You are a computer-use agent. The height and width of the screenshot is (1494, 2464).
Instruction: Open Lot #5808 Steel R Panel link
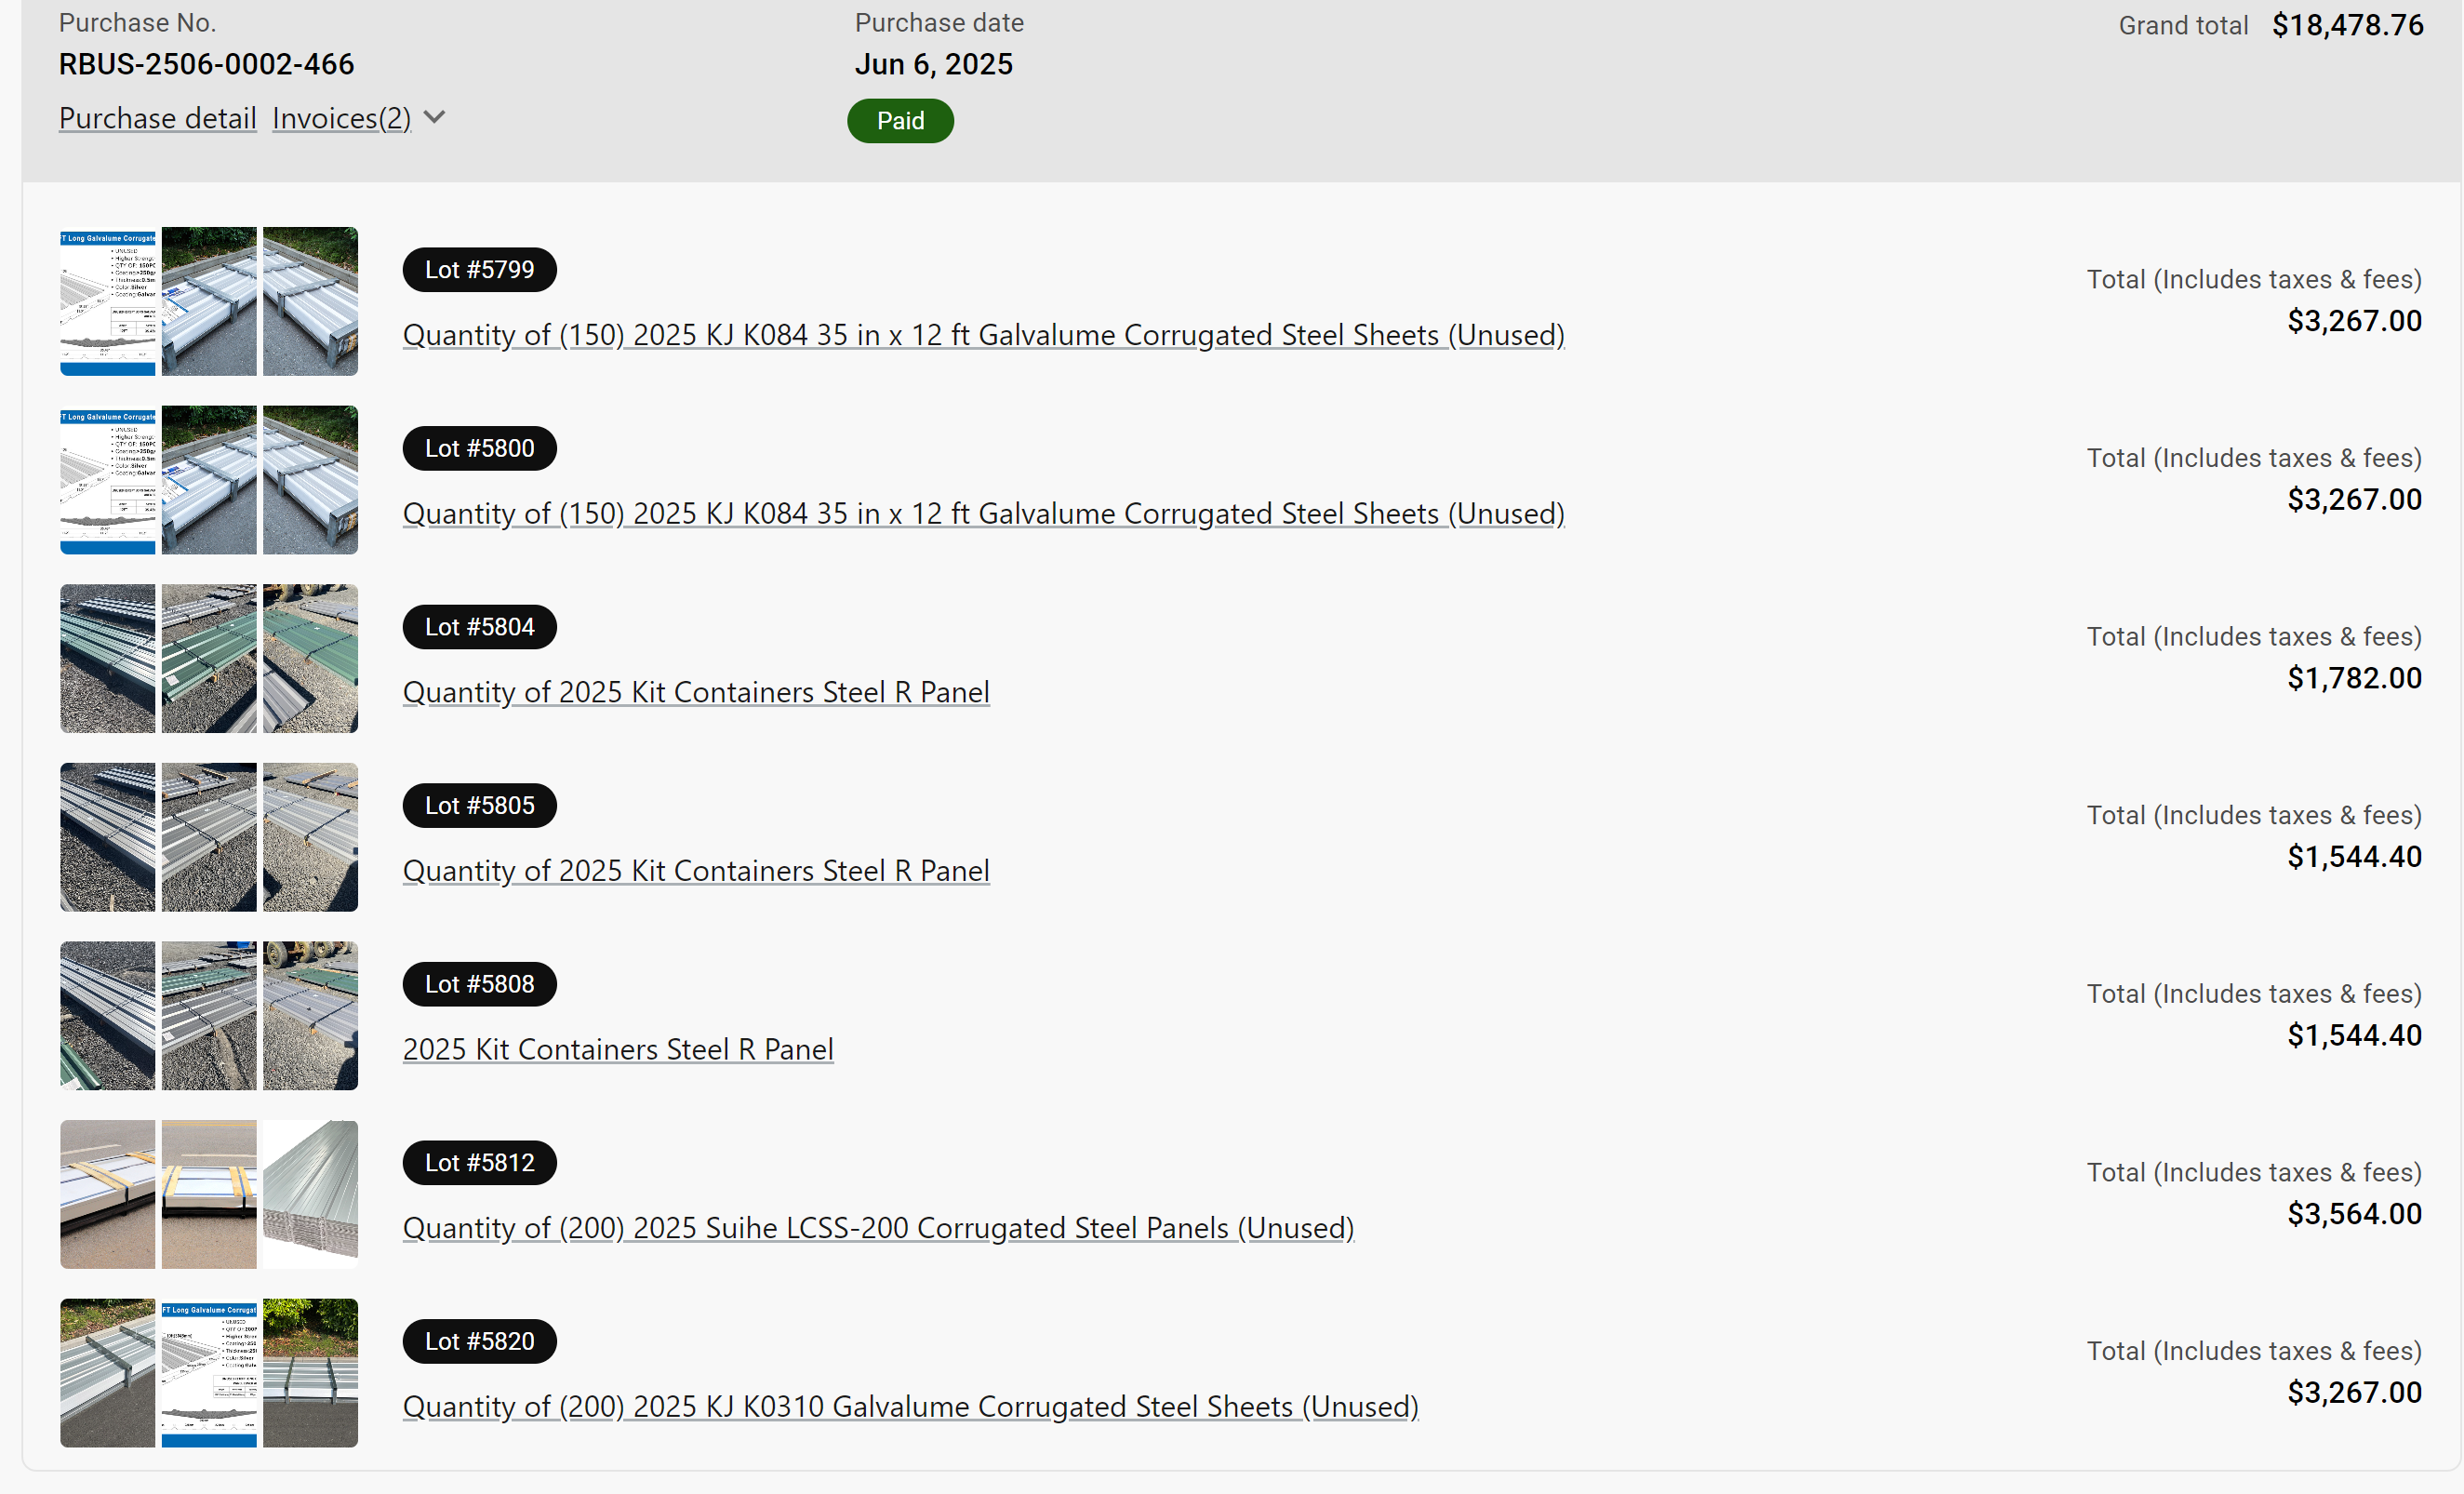[618, 1049]
